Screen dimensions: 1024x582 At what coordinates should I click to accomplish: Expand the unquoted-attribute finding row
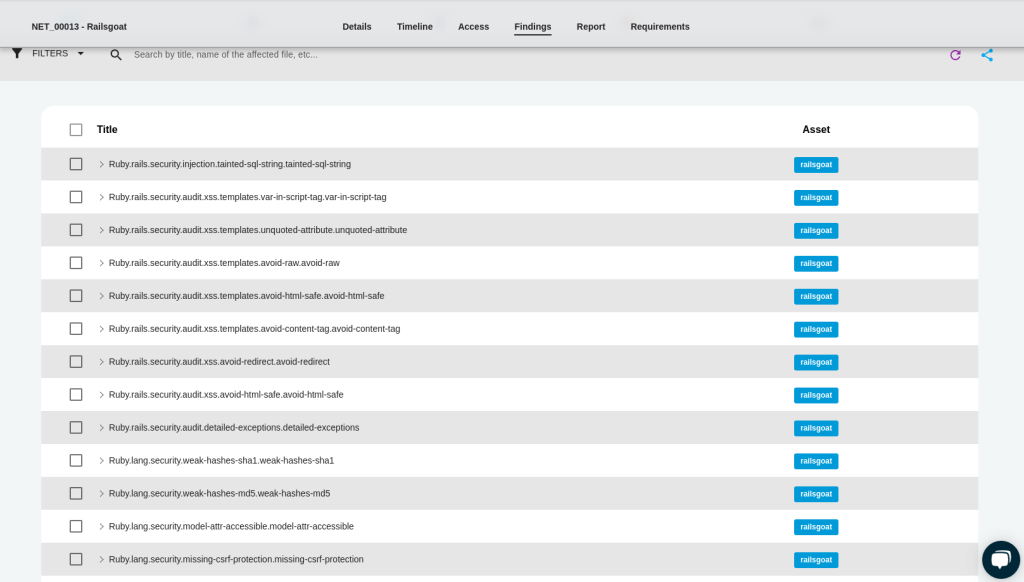pos(101,230)
